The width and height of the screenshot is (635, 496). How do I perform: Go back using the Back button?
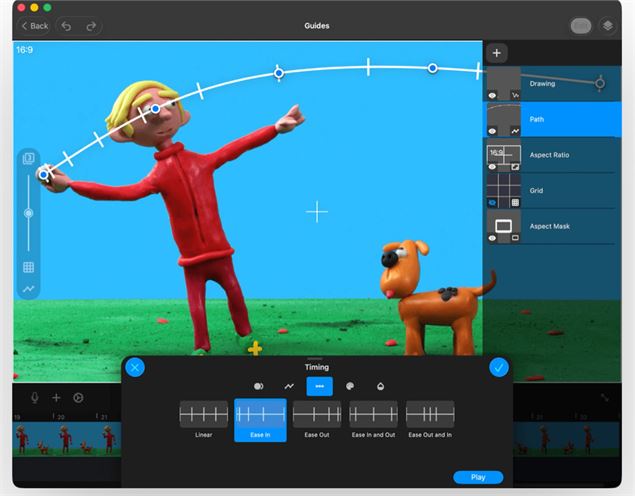(35, 26)
